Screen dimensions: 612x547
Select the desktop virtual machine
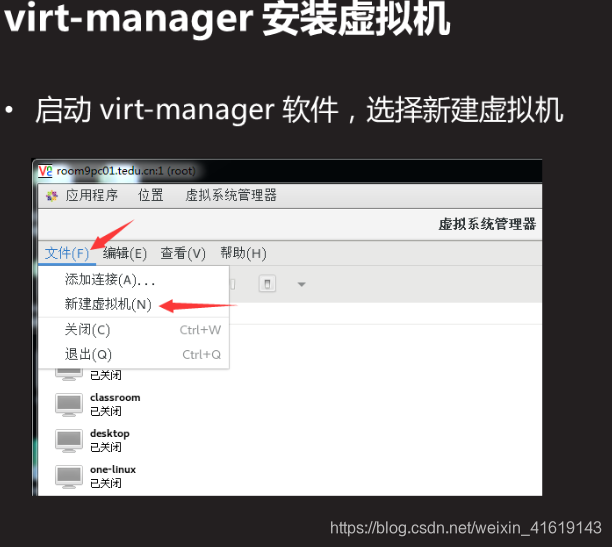pyautogui.click(x=290, y=440)
